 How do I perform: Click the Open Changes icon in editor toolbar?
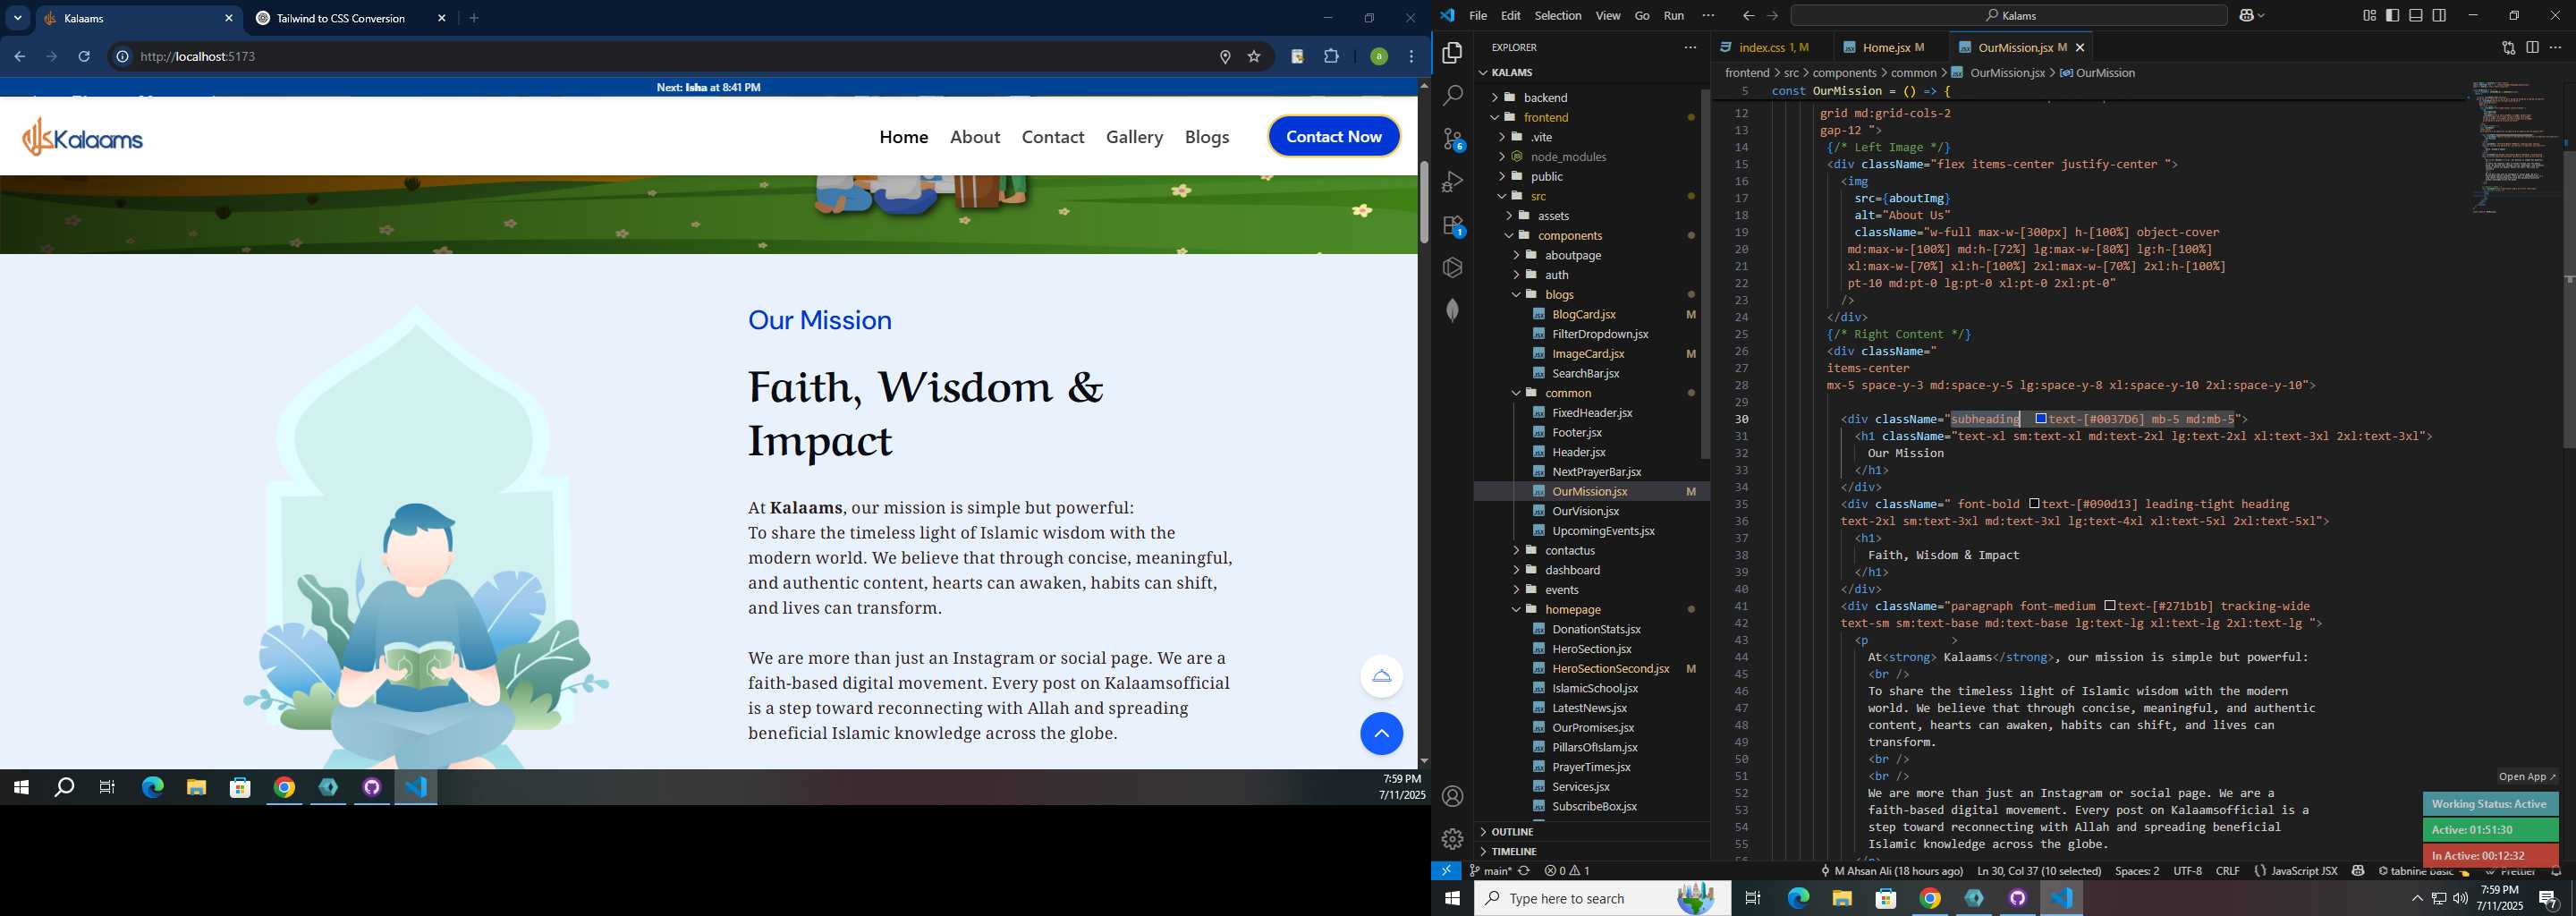pos(2508,47)
